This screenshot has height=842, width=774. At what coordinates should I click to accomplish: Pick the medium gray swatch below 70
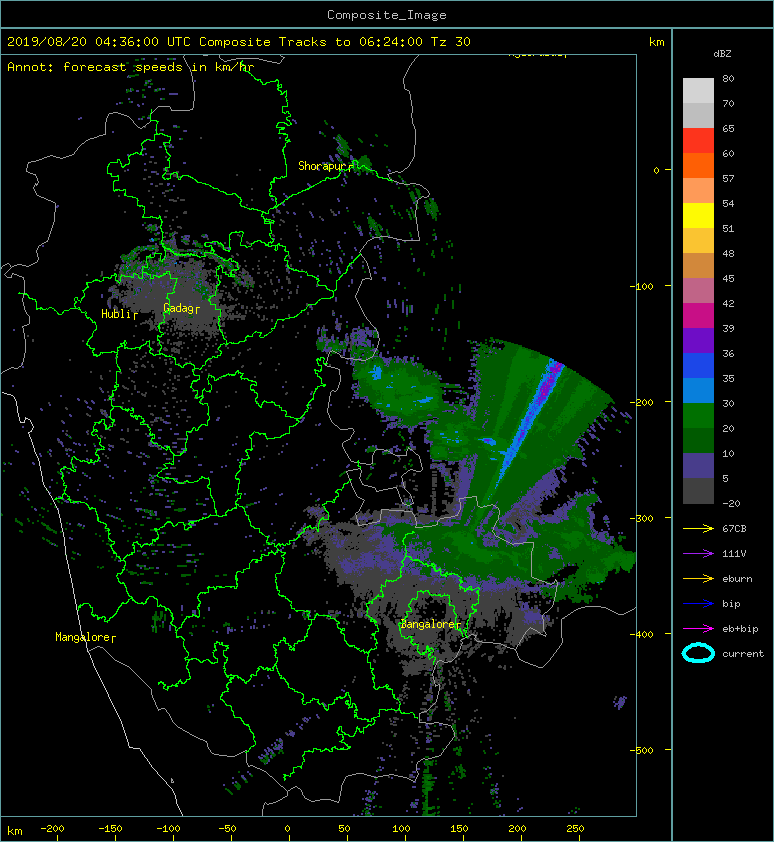pos(698,115)
